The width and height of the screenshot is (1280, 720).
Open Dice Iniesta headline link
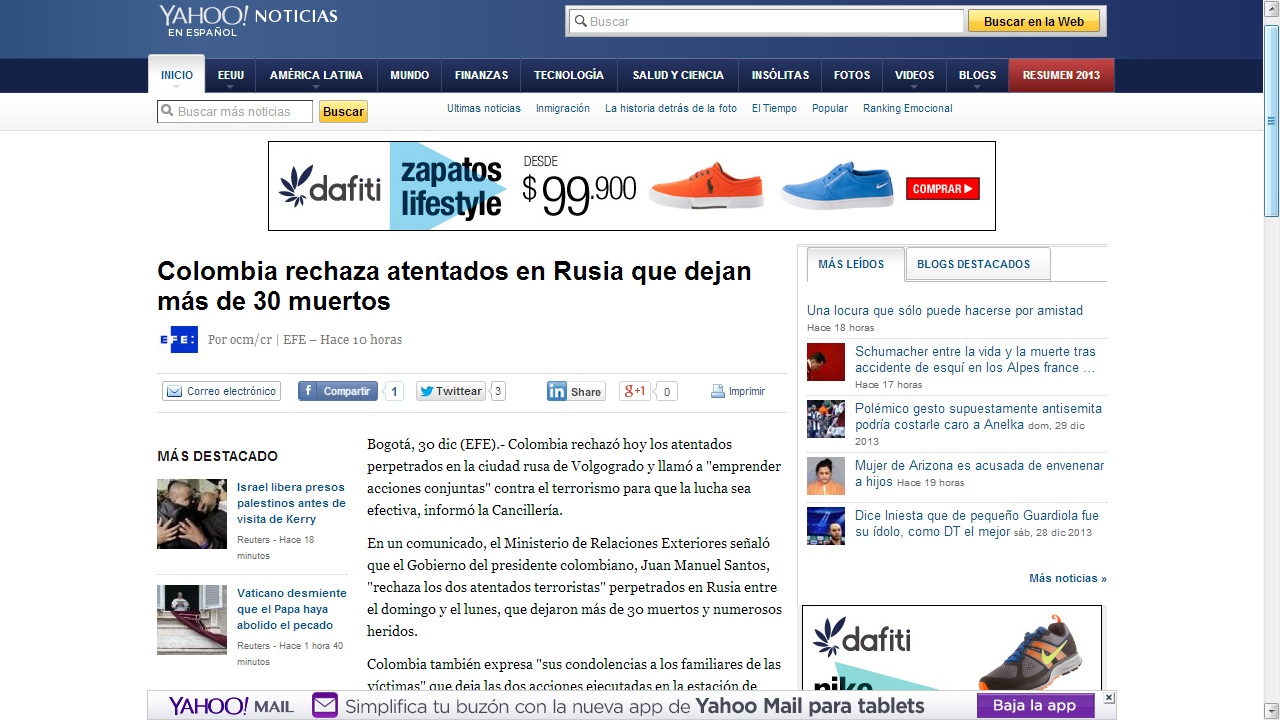[x=977, y=524]
